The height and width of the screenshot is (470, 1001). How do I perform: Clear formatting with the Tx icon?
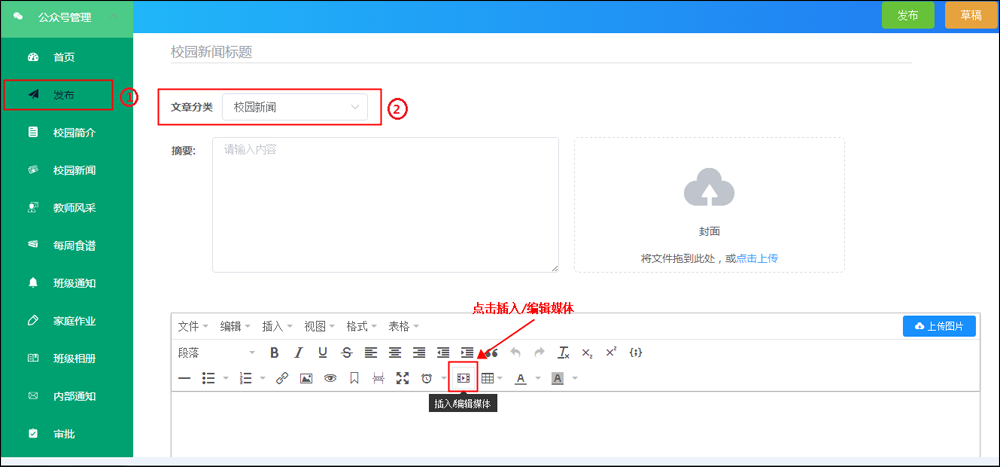(564, 352)
